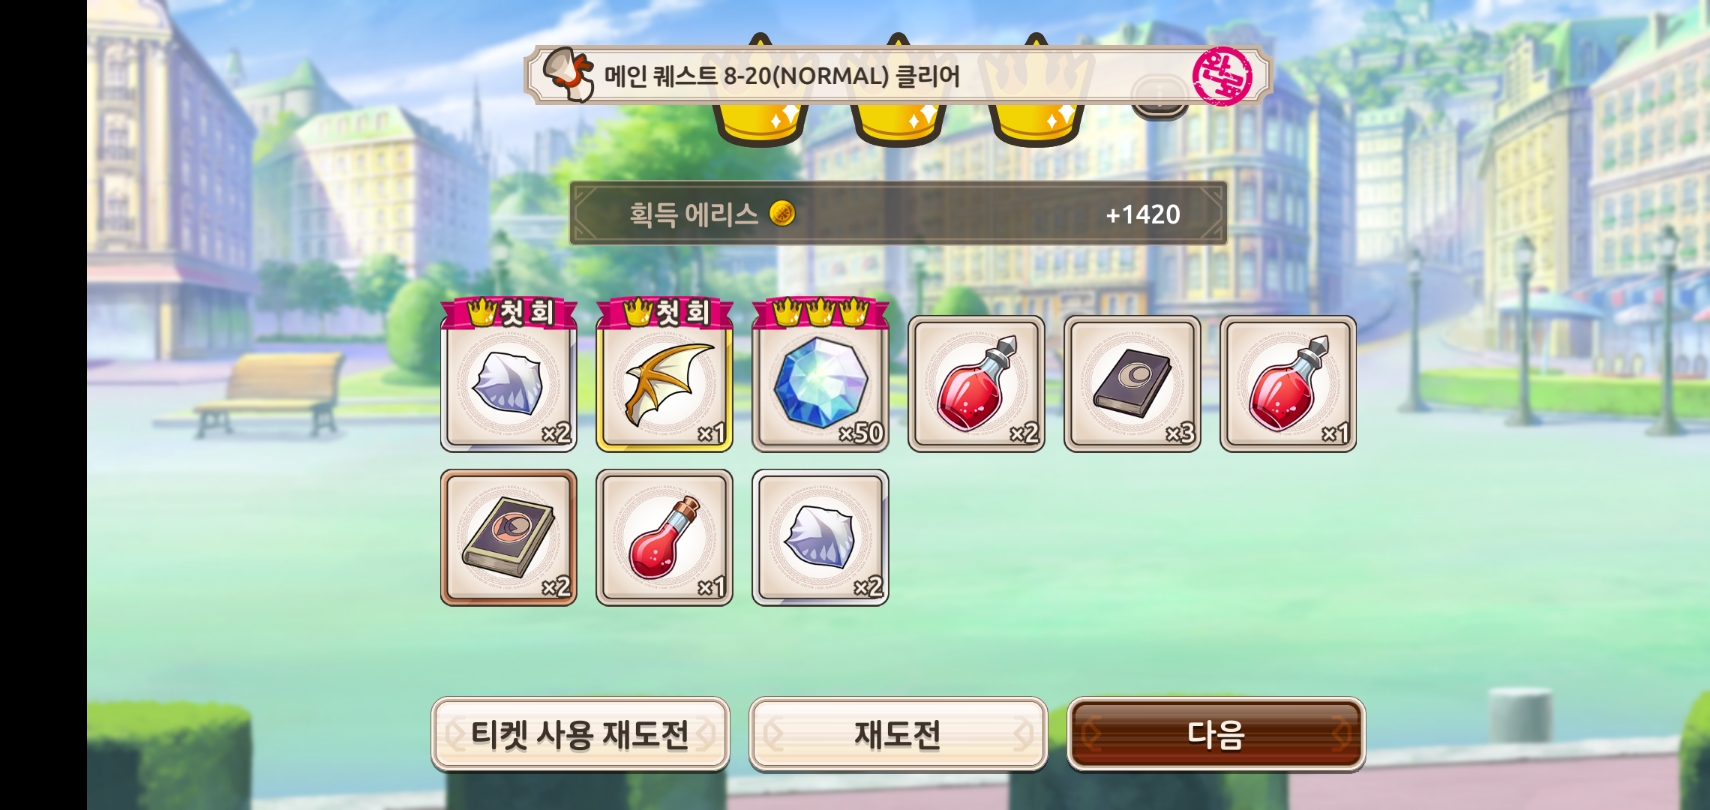This screenshot has height=810, width=1710.
Task: Tap the three-crown badge above the jewel
Action: point(821,313)
